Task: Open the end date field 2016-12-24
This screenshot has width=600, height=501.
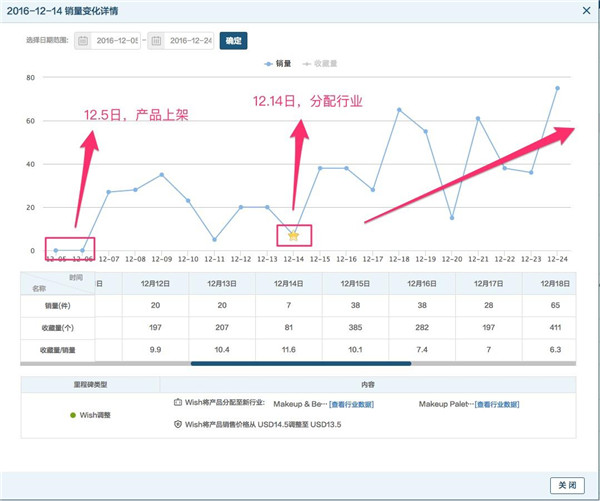Action: [x=191, y=41]
